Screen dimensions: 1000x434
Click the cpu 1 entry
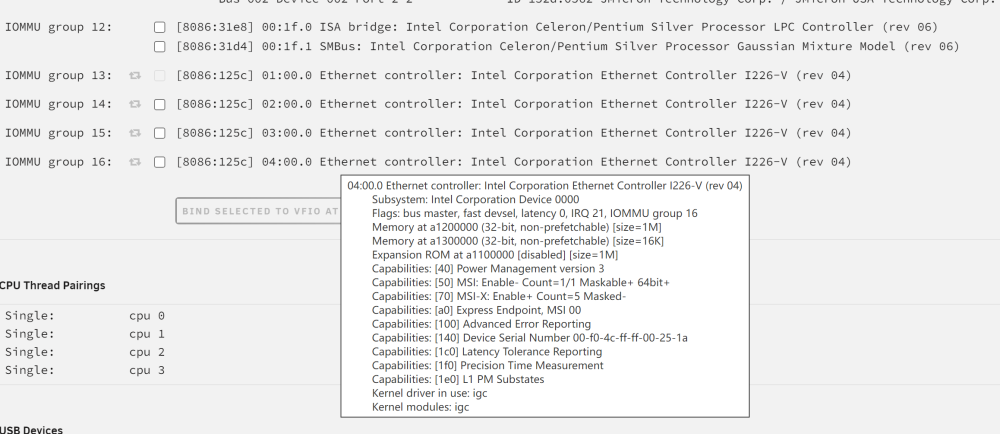click(147, 334)
